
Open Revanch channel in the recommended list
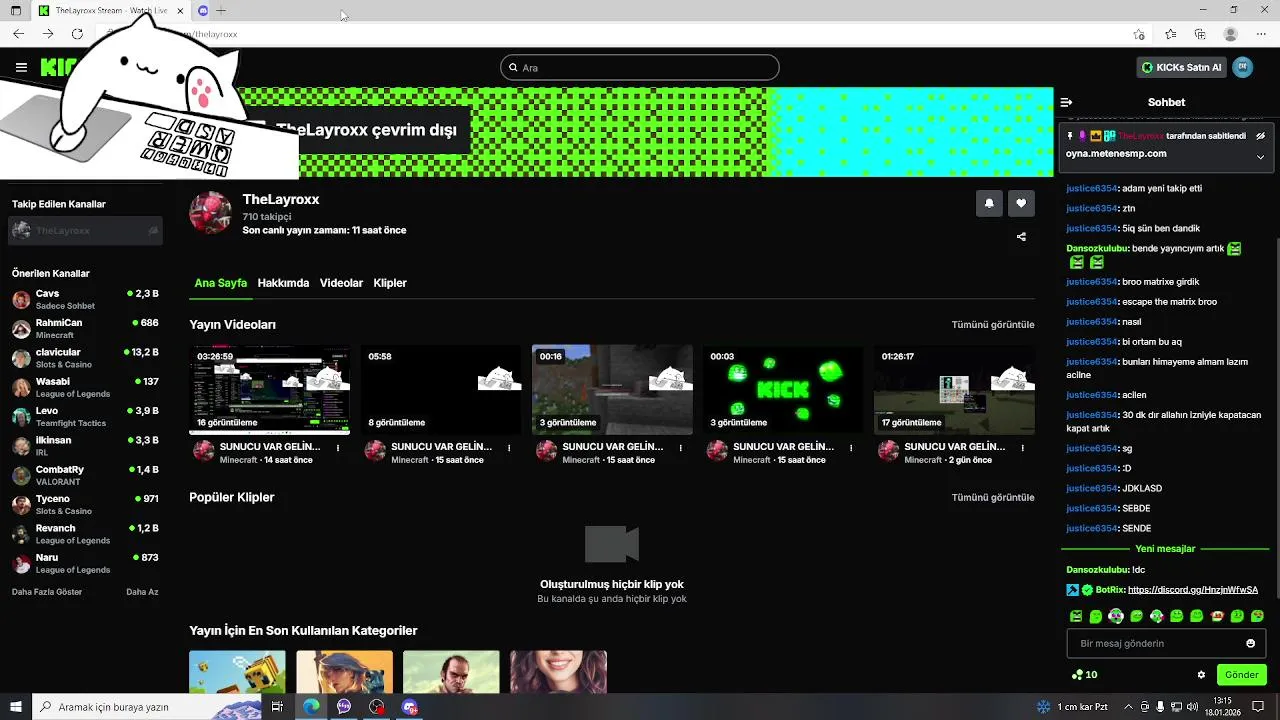click(85, 534)
